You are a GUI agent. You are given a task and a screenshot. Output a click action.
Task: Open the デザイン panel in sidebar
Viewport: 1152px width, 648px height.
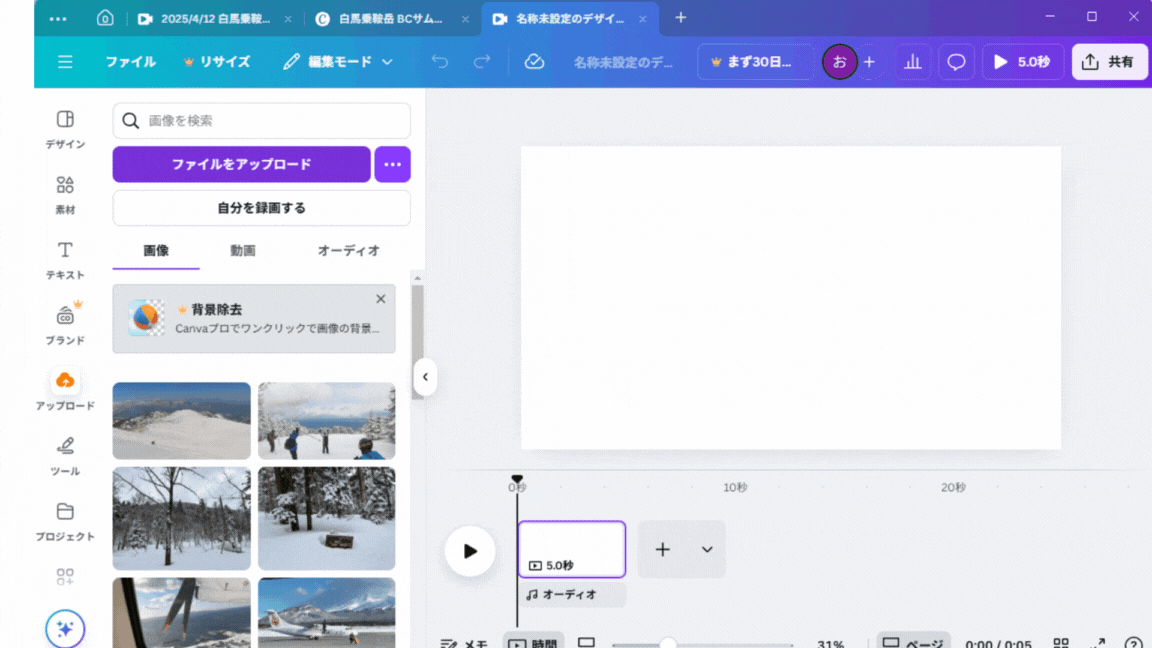pos(65,129)
